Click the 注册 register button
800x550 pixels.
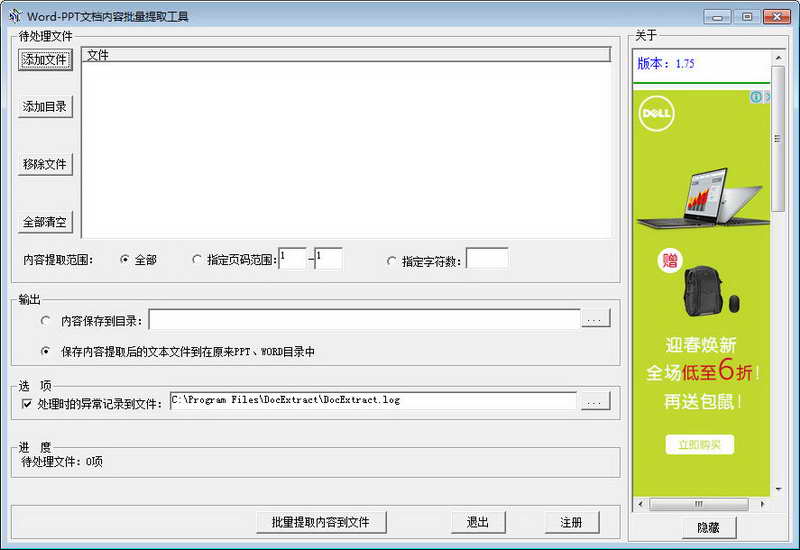click(572, 522)
